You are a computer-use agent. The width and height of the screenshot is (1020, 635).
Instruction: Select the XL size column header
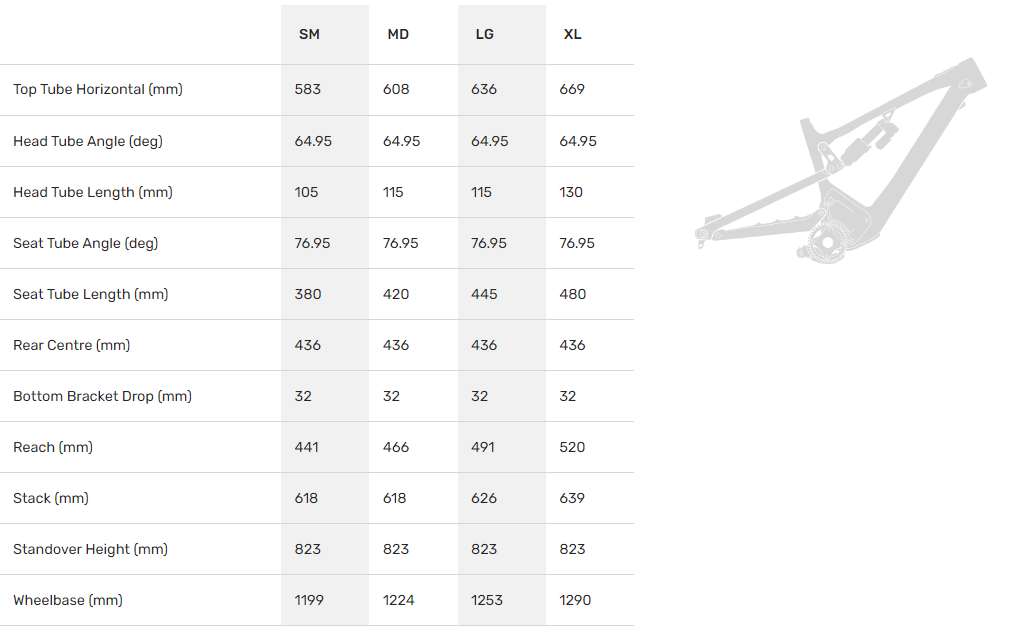(572, 34)
